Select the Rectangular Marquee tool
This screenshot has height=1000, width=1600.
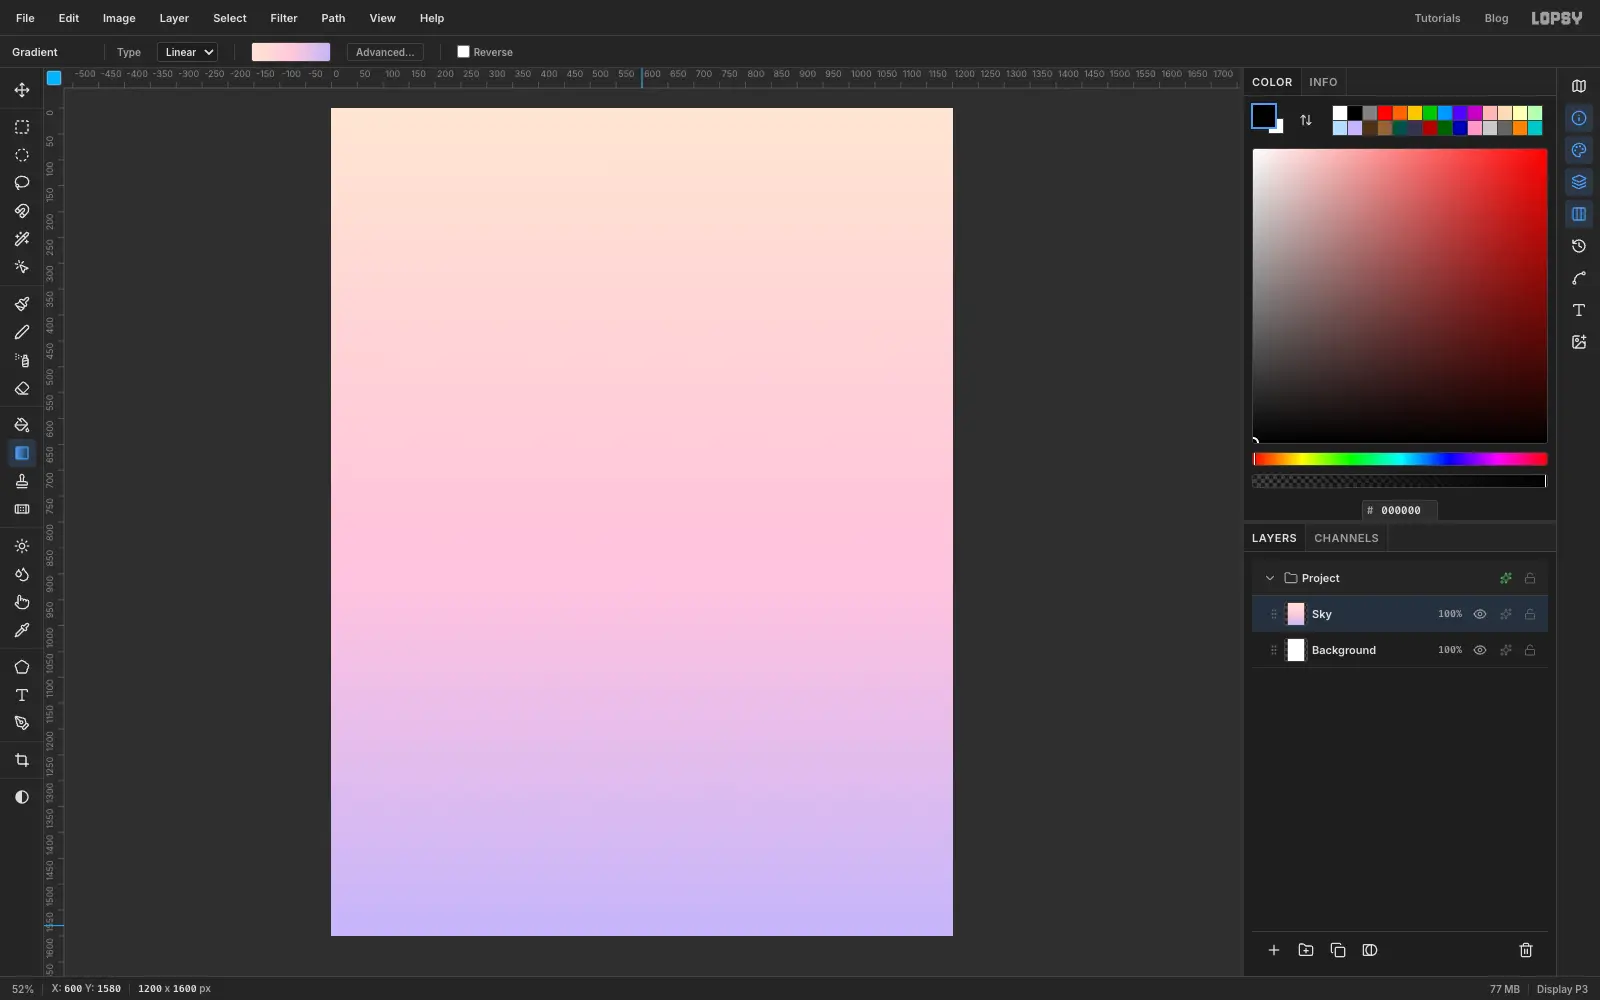coord(21,127)
